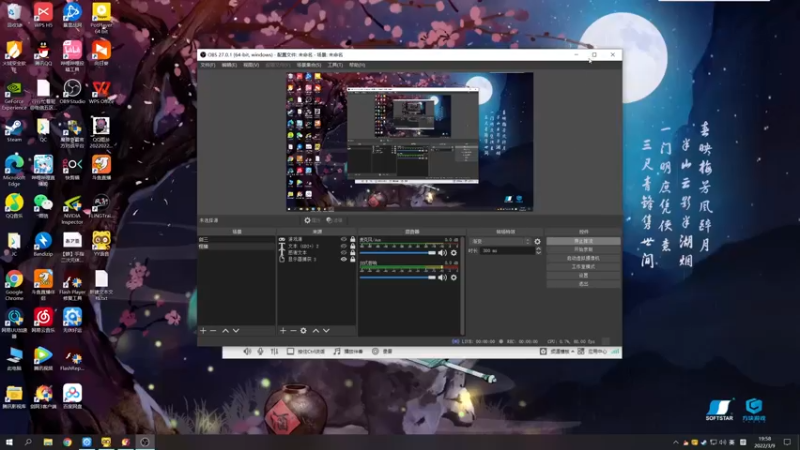Toggle the lock on the 游戏源 source

tap(353, 239)
